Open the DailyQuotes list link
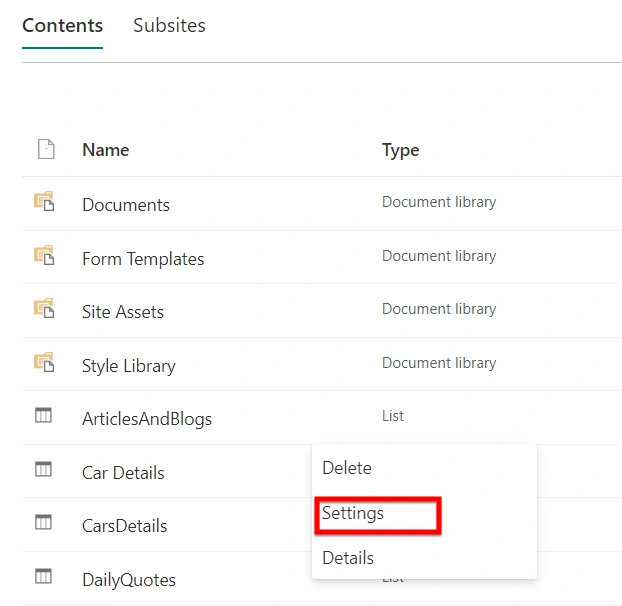Image resolution: width=622 pixels, height=606 pixels. coord(129,580)
